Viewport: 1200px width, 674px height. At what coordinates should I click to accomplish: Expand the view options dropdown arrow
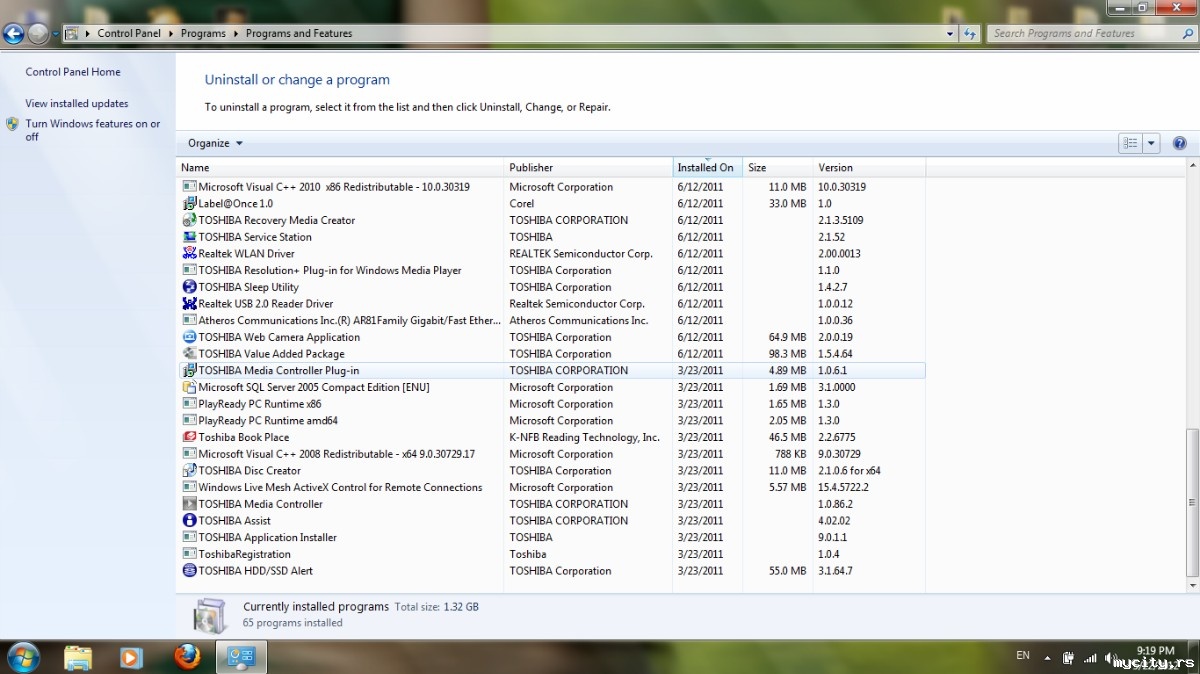[x=1151, y=143]
